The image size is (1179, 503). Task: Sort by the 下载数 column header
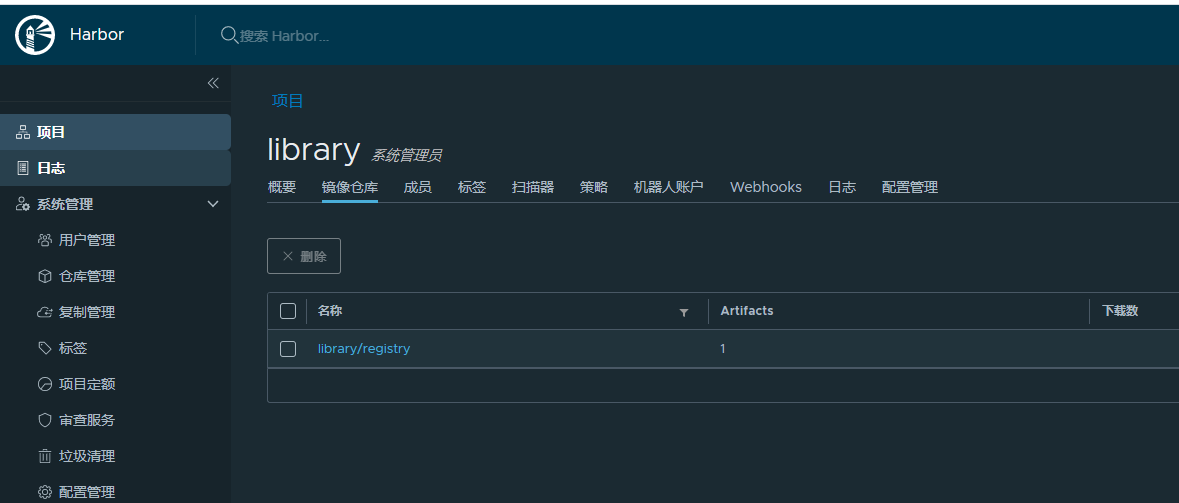[x=1120, y=311]
